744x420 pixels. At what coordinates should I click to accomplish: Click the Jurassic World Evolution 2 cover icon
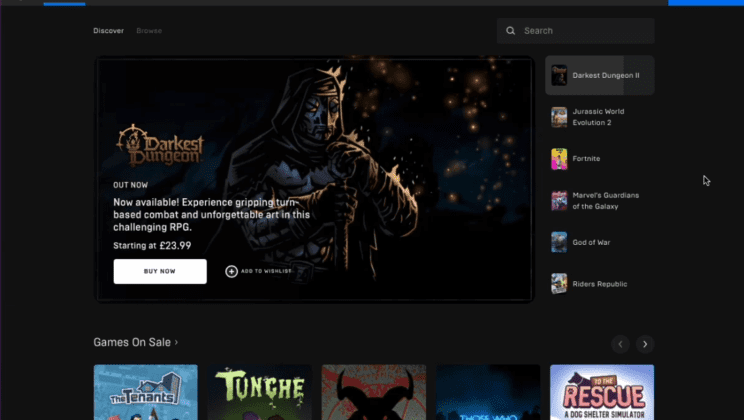pyautogui.click(x=559, y=117)
